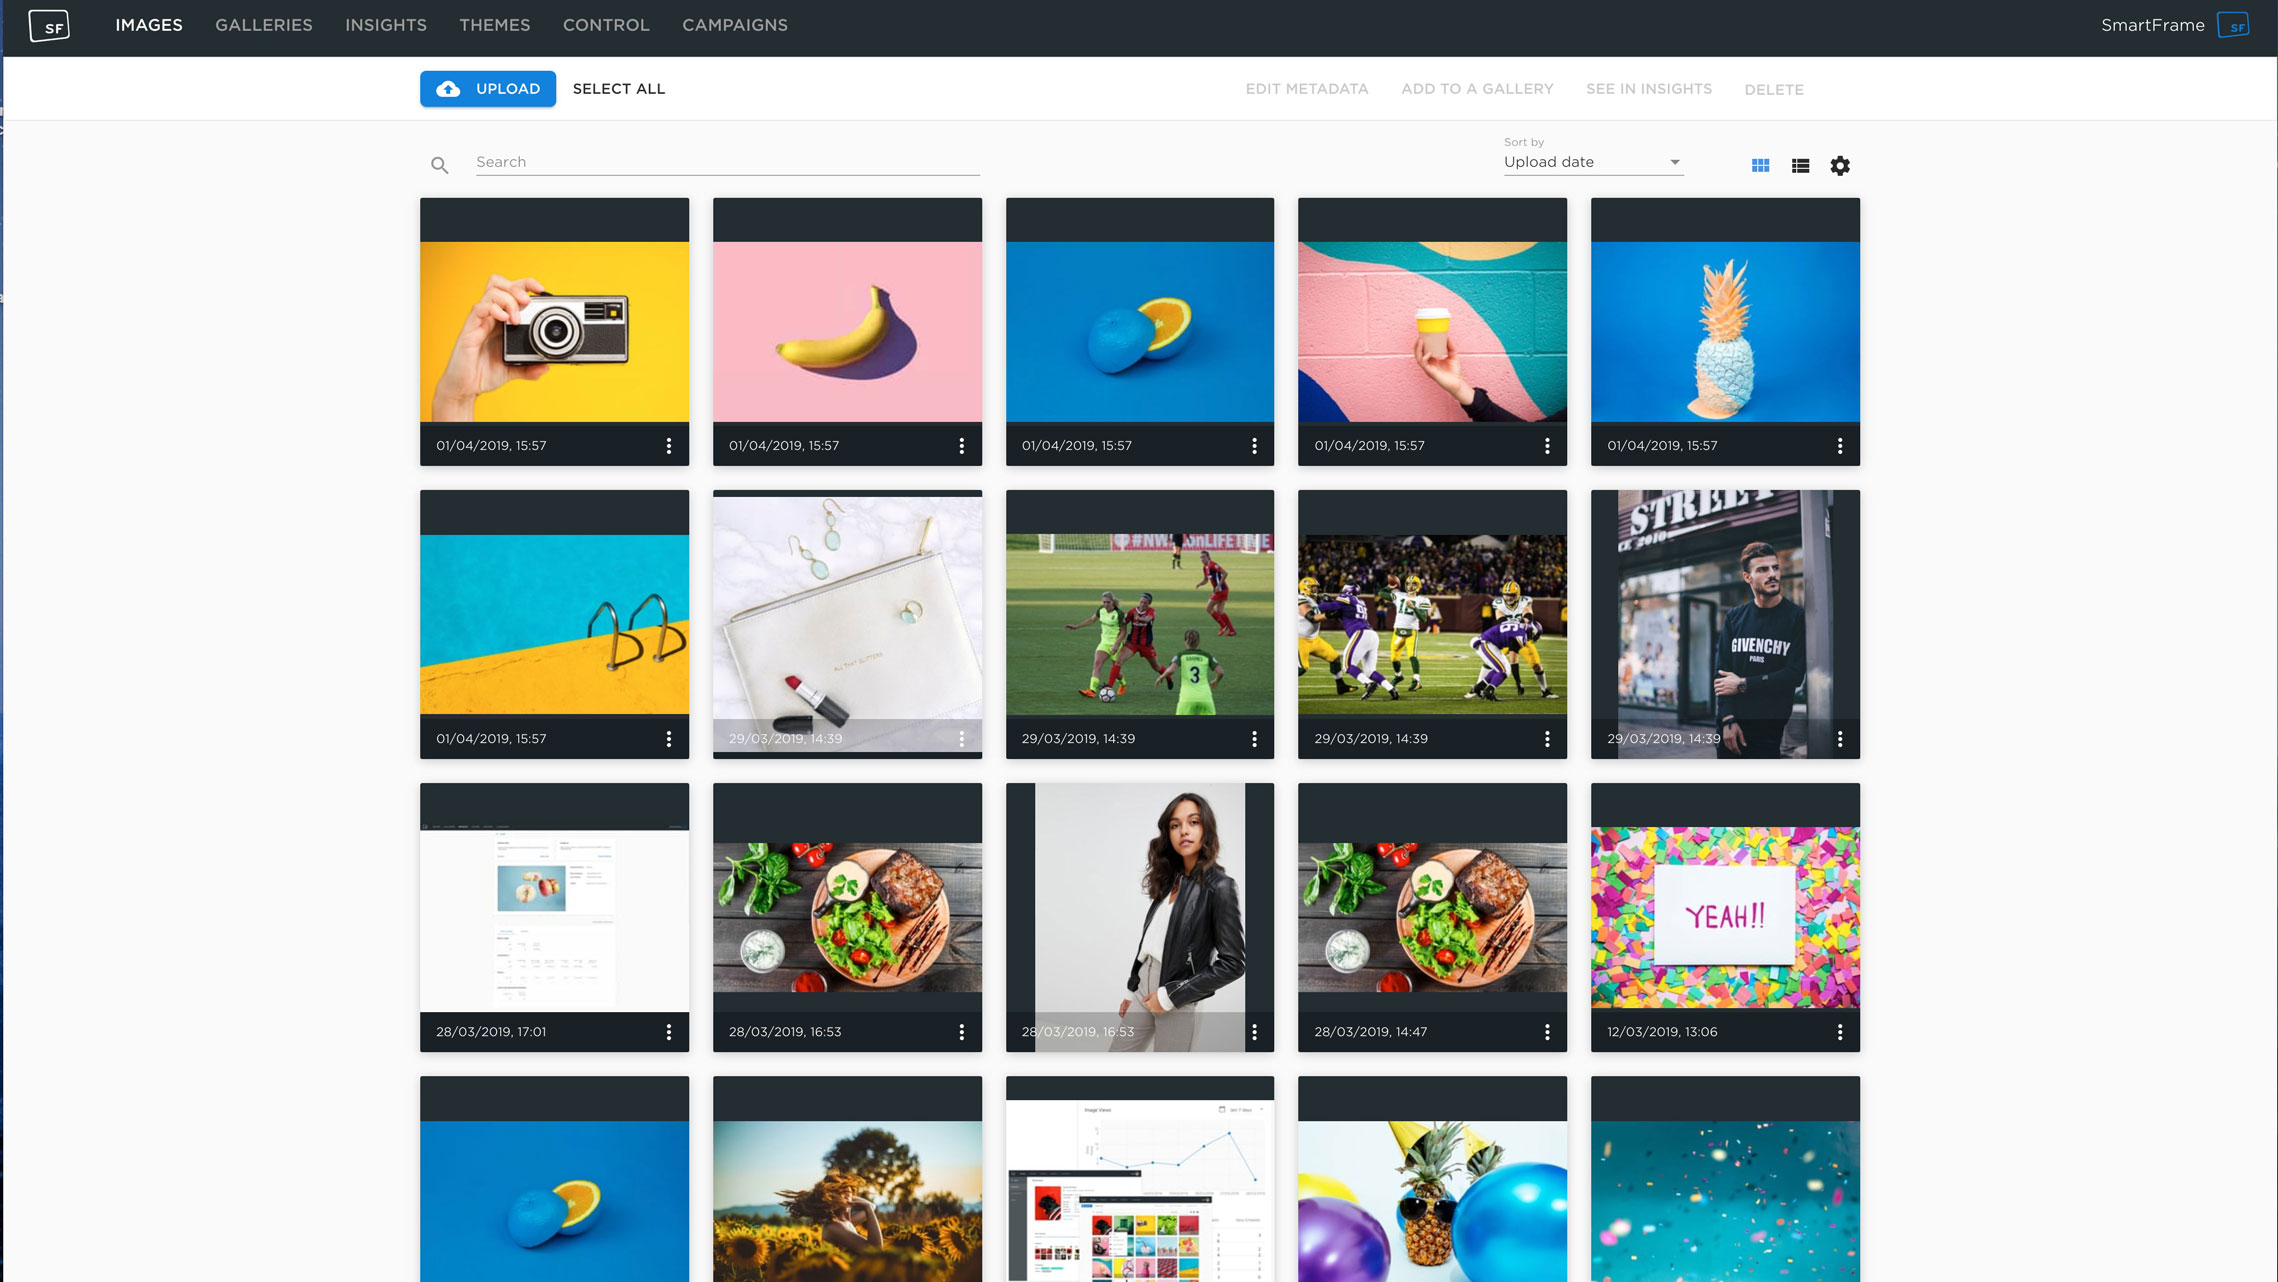Open the view settings gear
The width and height of the screenshot is (2278, 1282).
[1839, 166]
